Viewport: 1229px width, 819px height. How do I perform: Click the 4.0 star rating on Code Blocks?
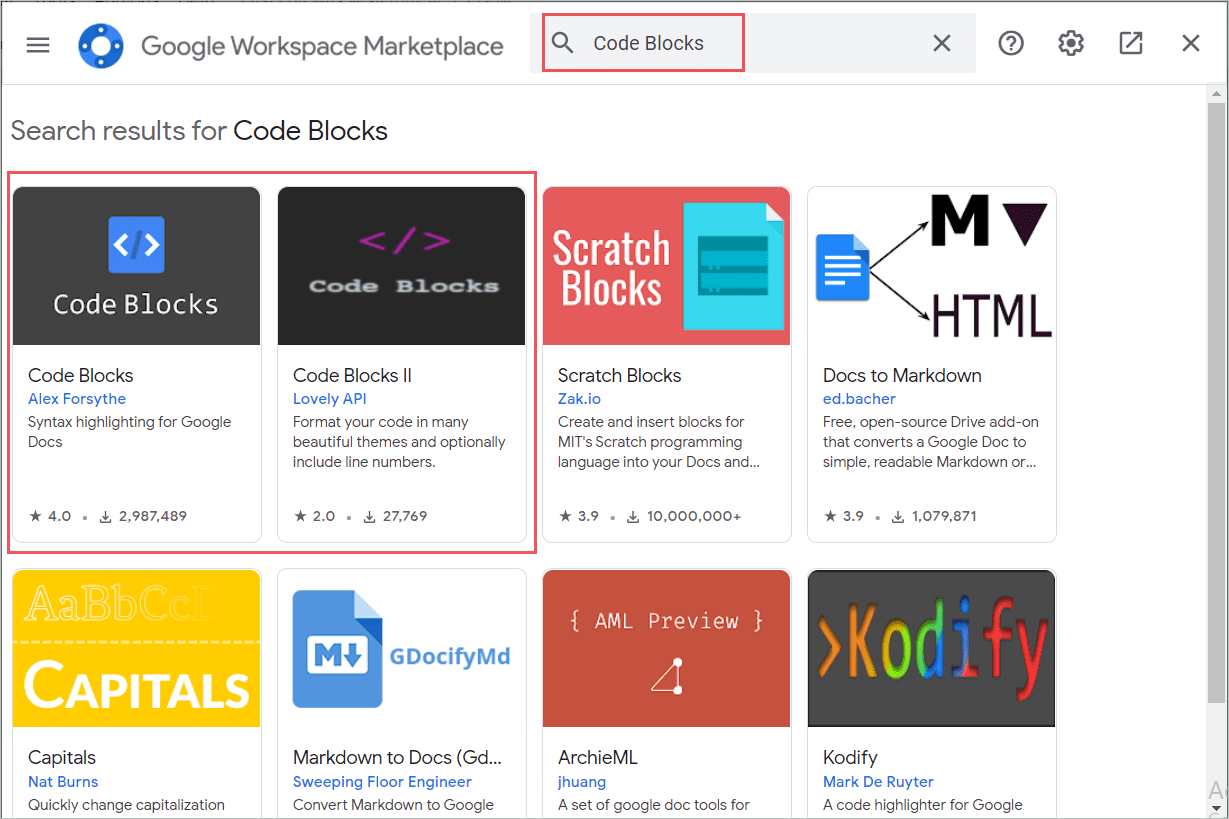[50, 516]
